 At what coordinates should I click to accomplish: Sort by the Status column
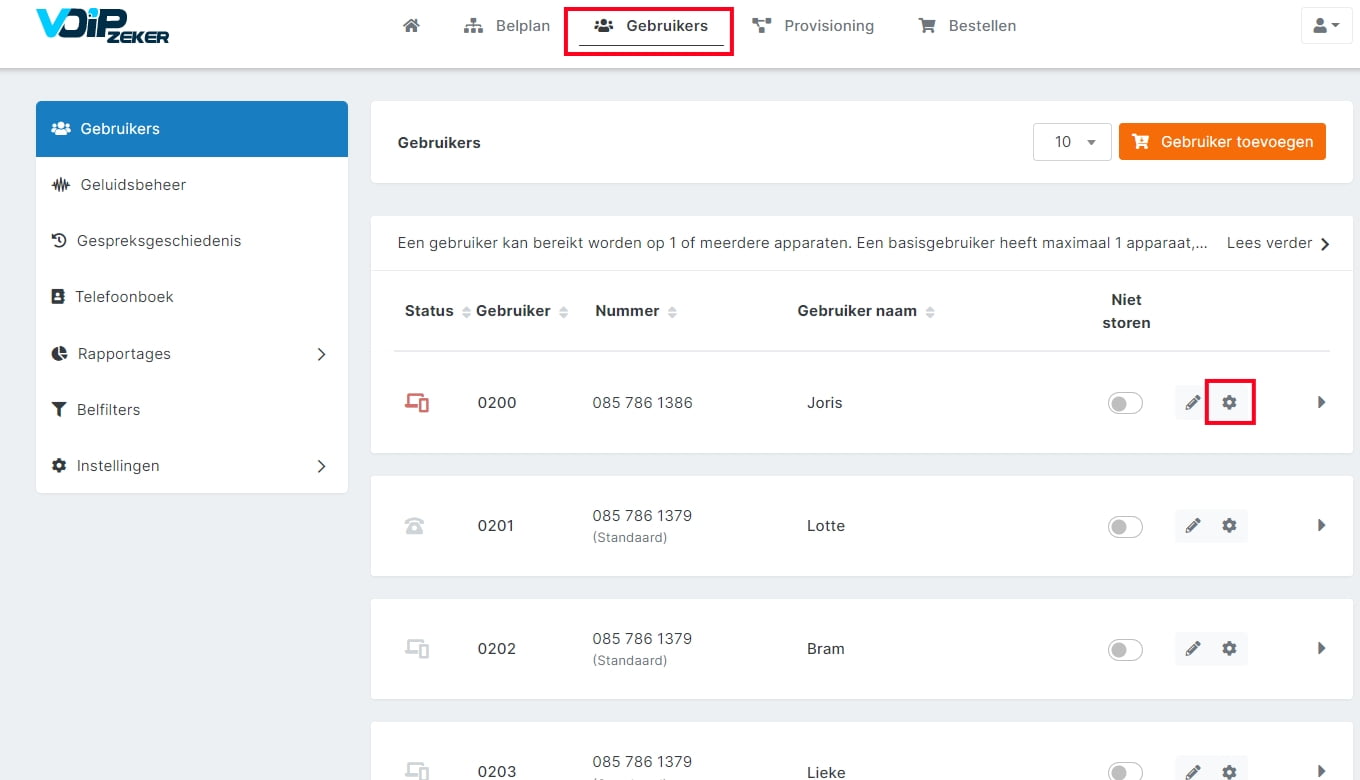point(437,311)
